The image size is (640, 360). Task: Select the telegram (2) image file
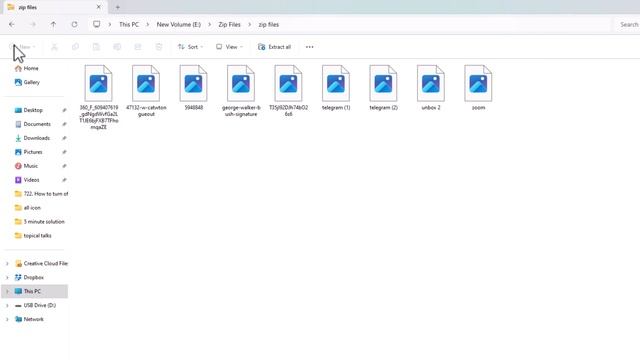(383, 88)
